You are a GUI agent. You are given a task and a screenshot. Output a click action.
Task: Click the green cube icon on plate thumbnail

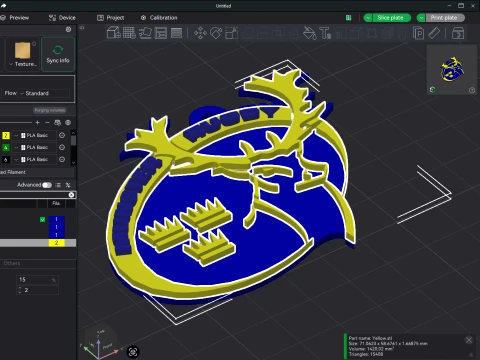pyautogui.click(x=432, y=89)
